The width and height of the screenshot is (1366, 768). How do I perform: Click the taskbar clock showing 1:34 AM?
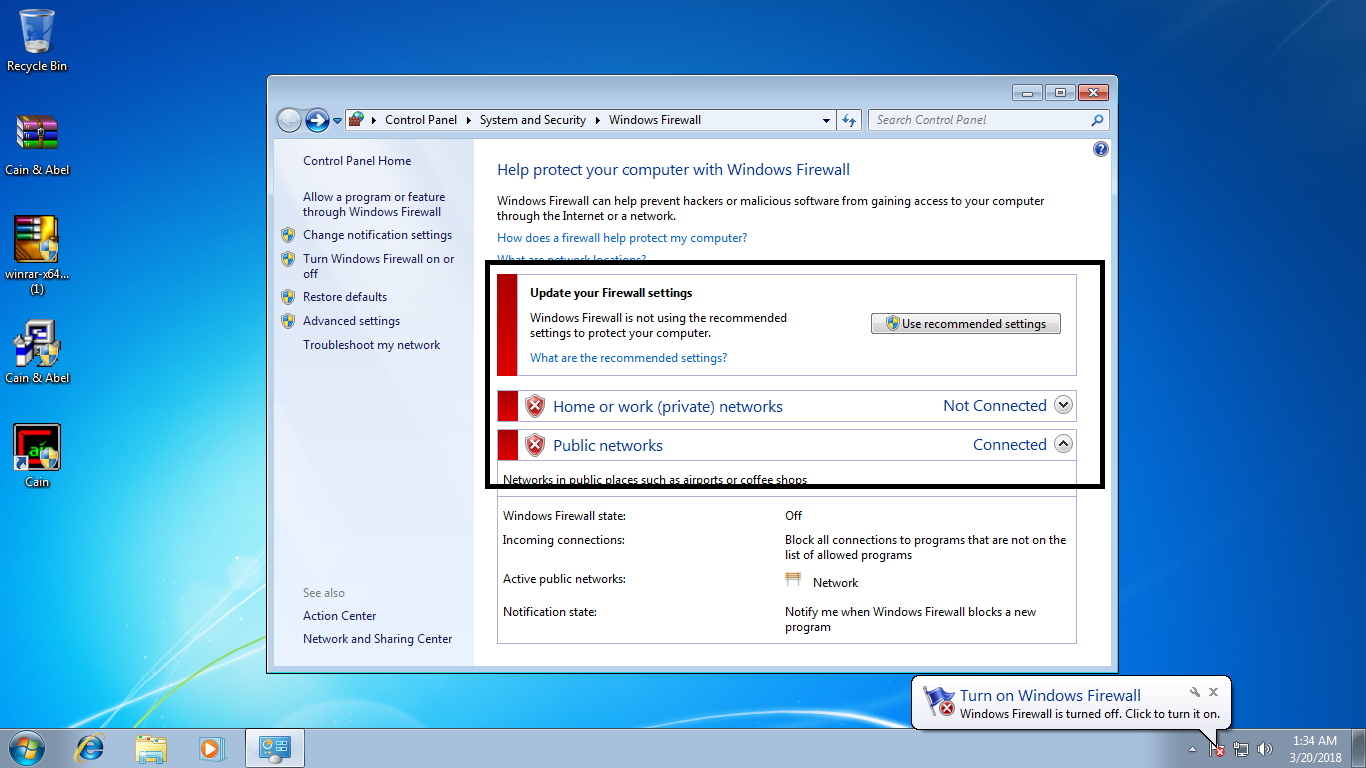[x=1314, y=749]
